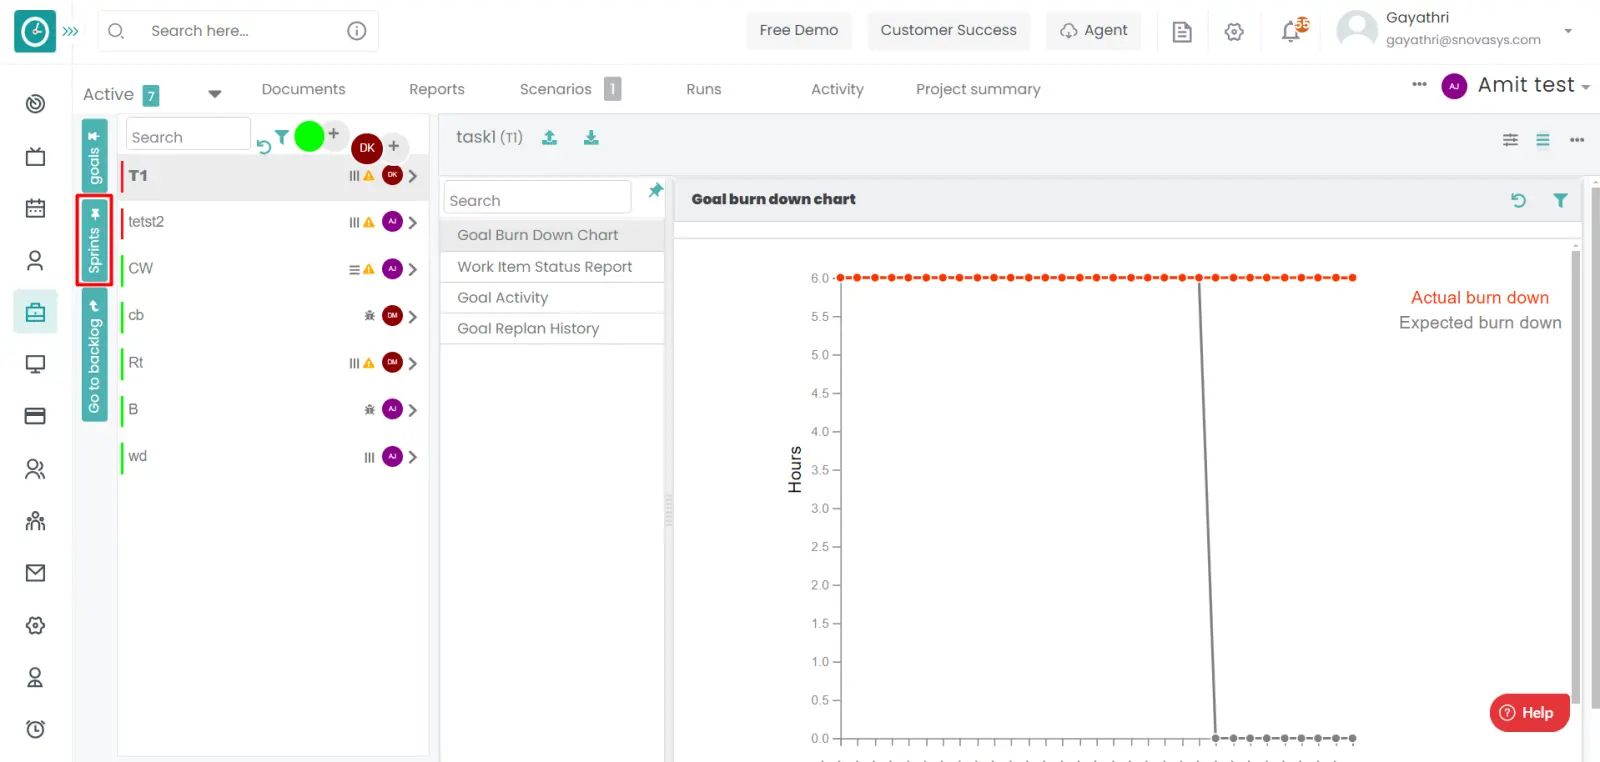Click the pin icon beside reports search
This screenshot has width=1600, height=762.
click(655, 191)
